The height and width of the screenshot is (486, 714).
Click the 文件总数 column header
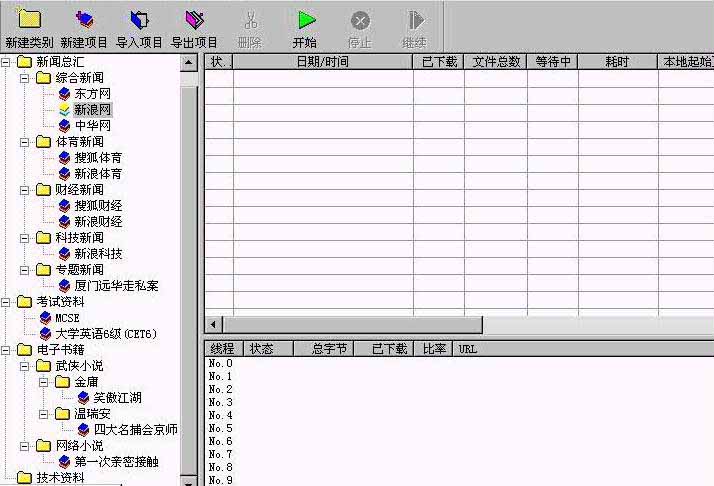(x=496, y=62)
